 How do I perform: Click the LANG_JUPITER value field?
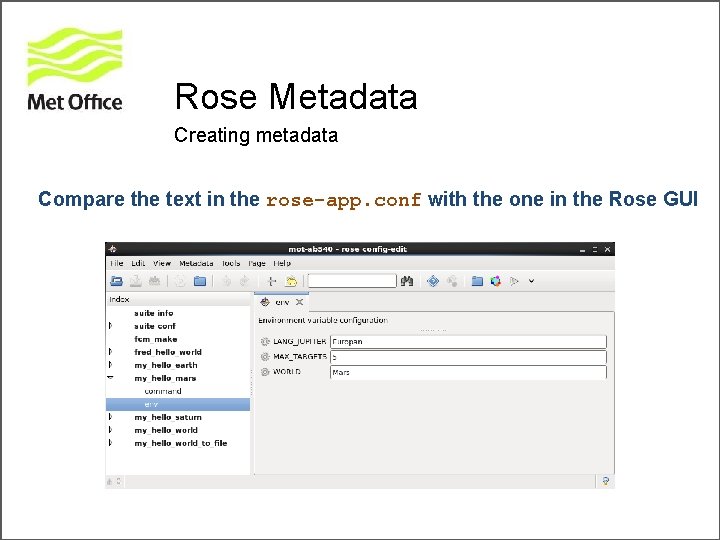(x=468, y=342)
